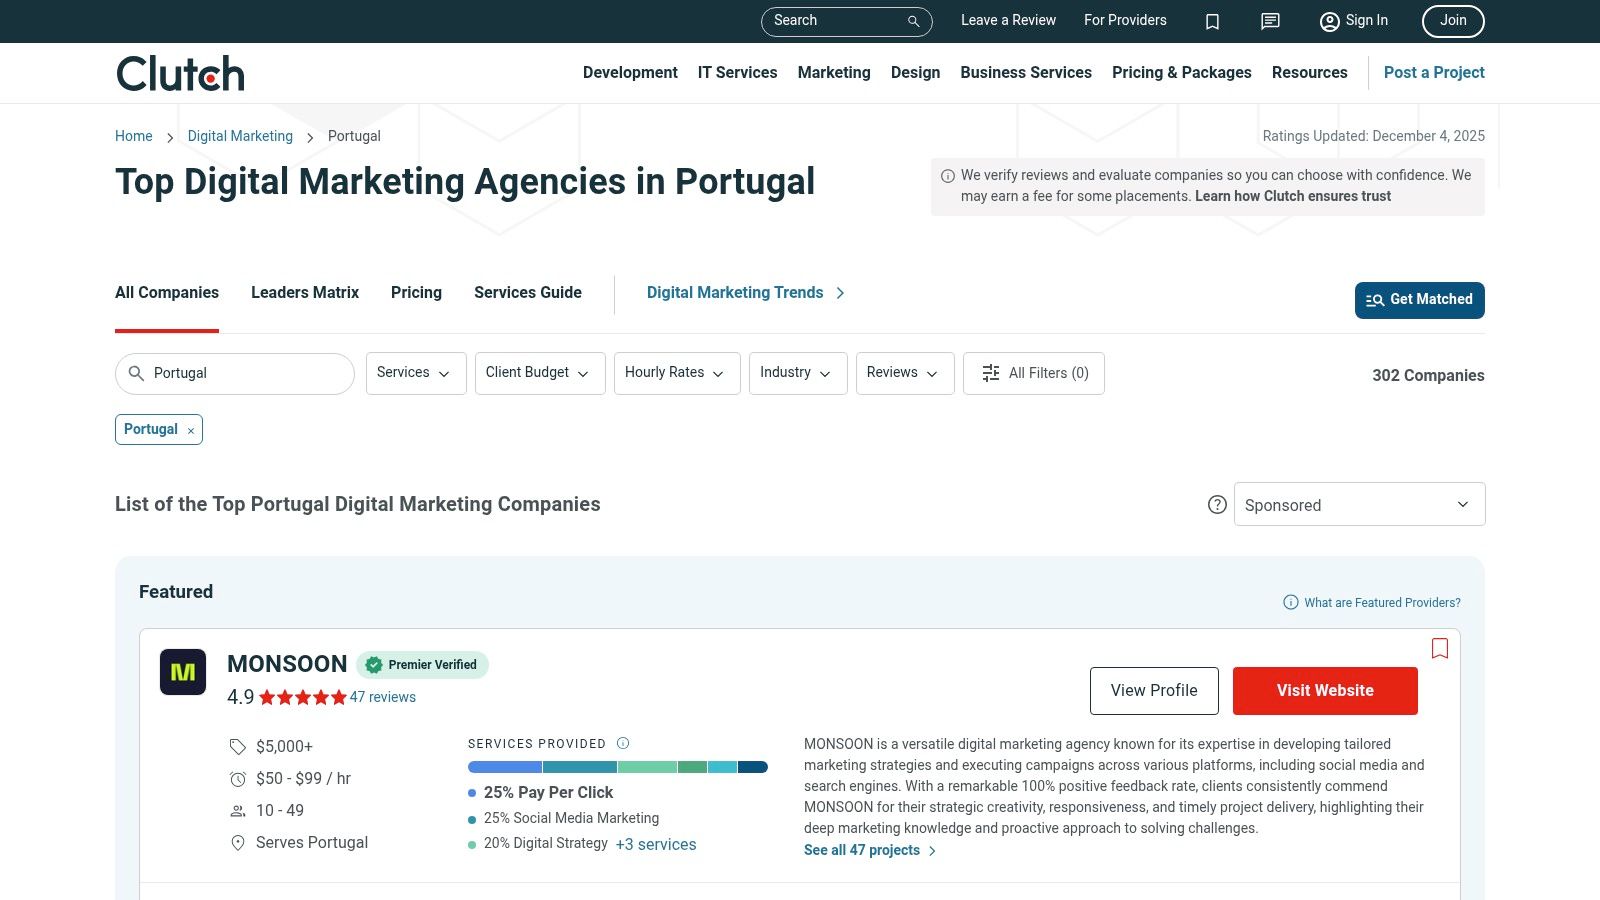Click the All Filters sliders icon
Viewport: 1600px width, 900px height.
coord(990,373)
